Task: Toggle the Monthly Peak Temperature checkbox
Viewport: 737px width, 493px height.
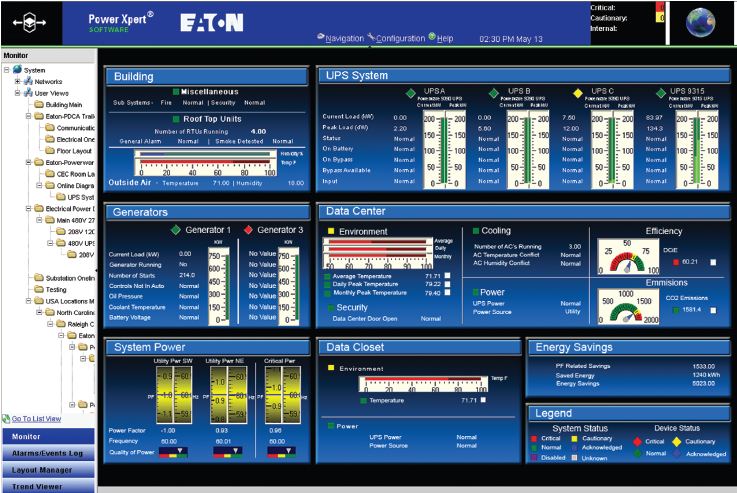Action: tap(447, 292)
